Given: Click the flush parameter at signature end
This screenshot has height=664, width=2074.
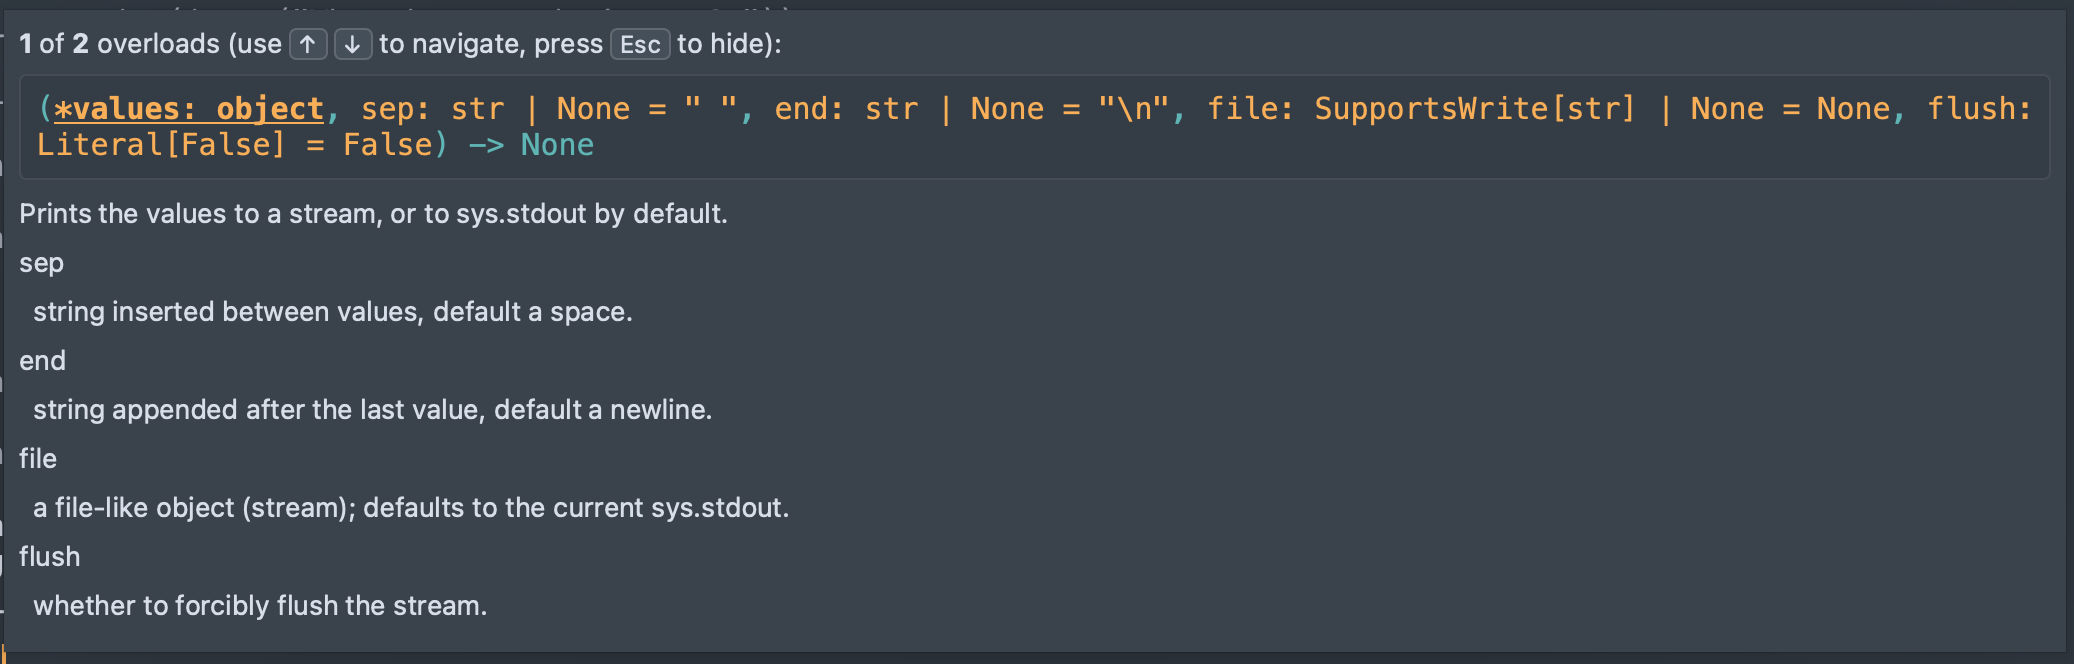Looking at the screenshot, I should click(1978, 108).
